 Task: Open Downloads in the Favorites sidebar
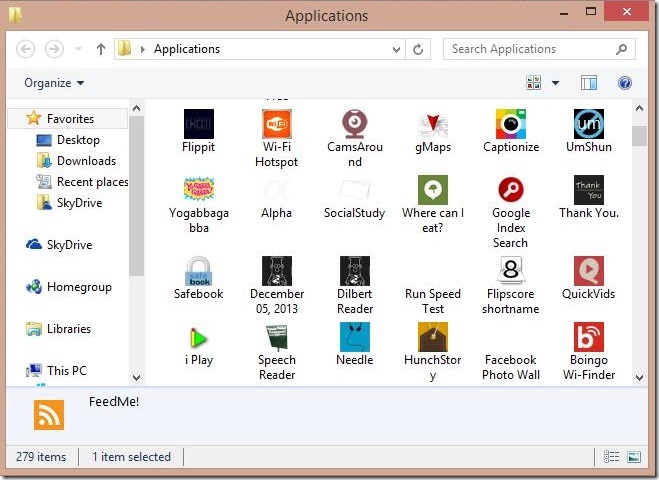(x=86, y=161)
